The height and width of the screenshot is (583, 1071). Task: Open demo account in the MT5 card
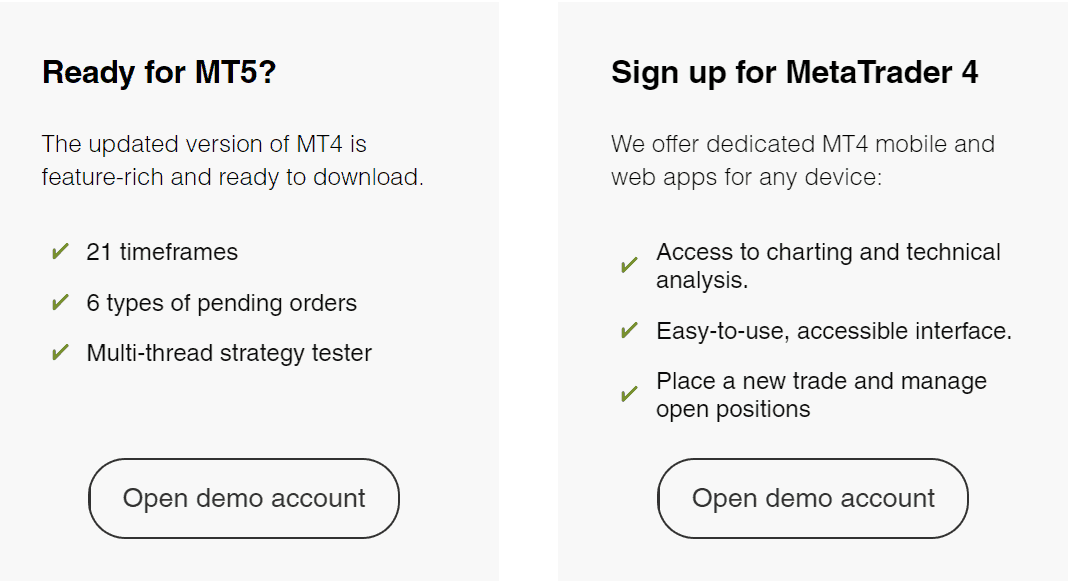tap(244, 498)
